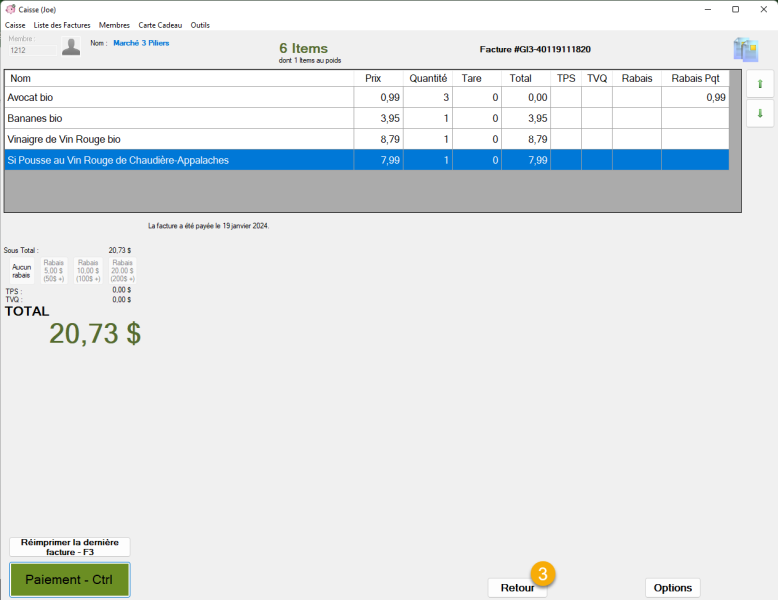Open the Outils menu

coord(200,25)
